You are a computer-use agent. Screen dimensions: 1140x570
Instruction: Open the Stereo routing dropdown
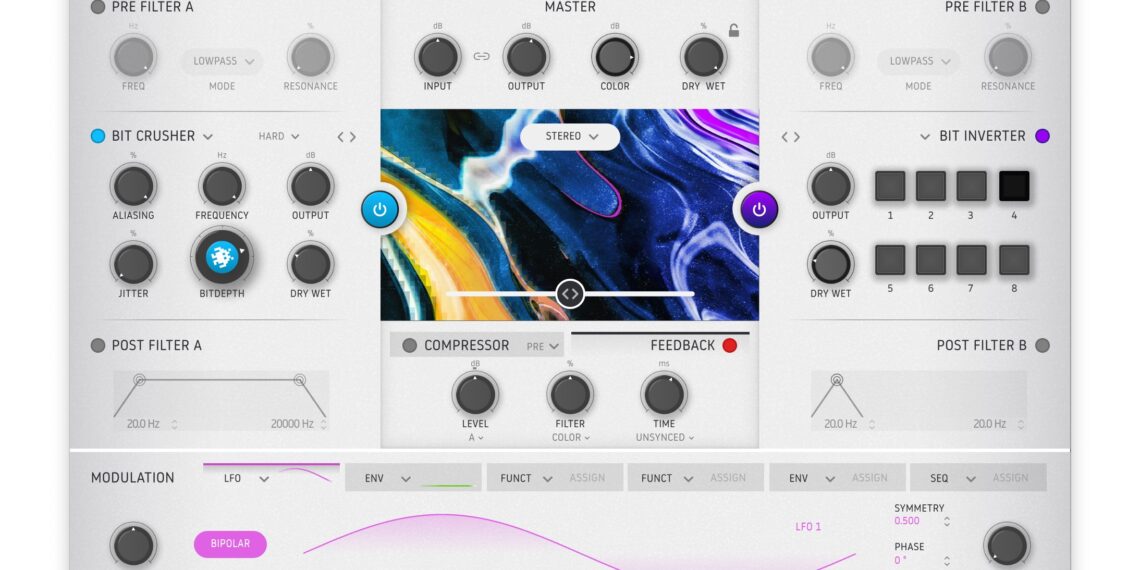570,136
